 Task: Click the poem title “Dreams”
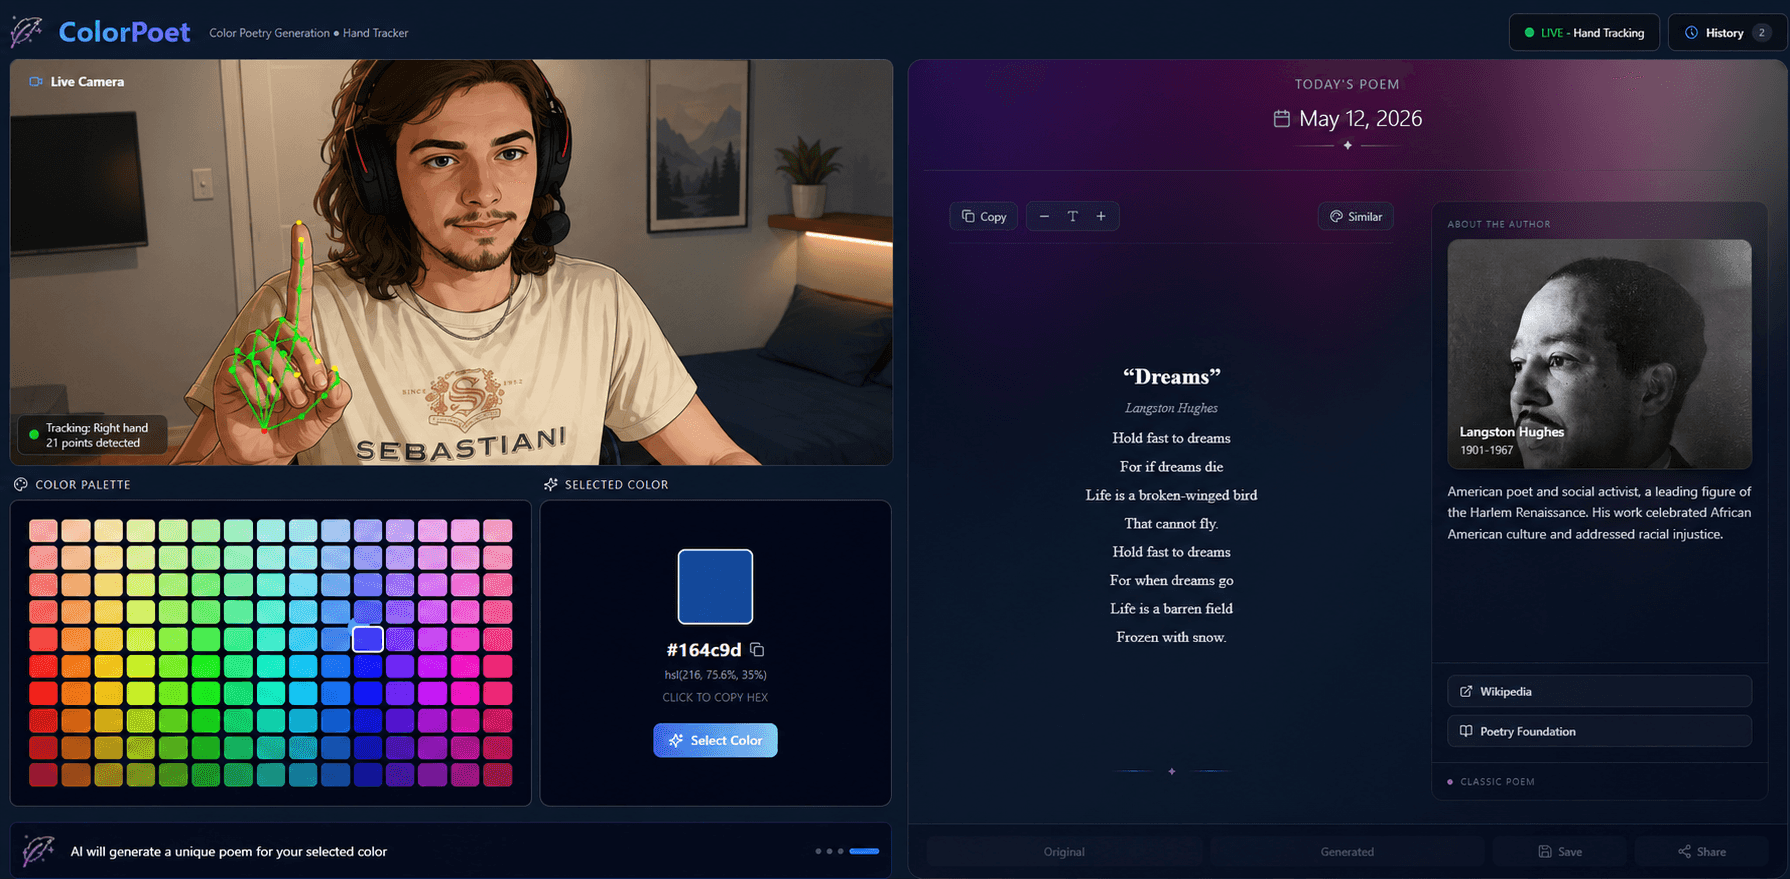pos(1171,377)
